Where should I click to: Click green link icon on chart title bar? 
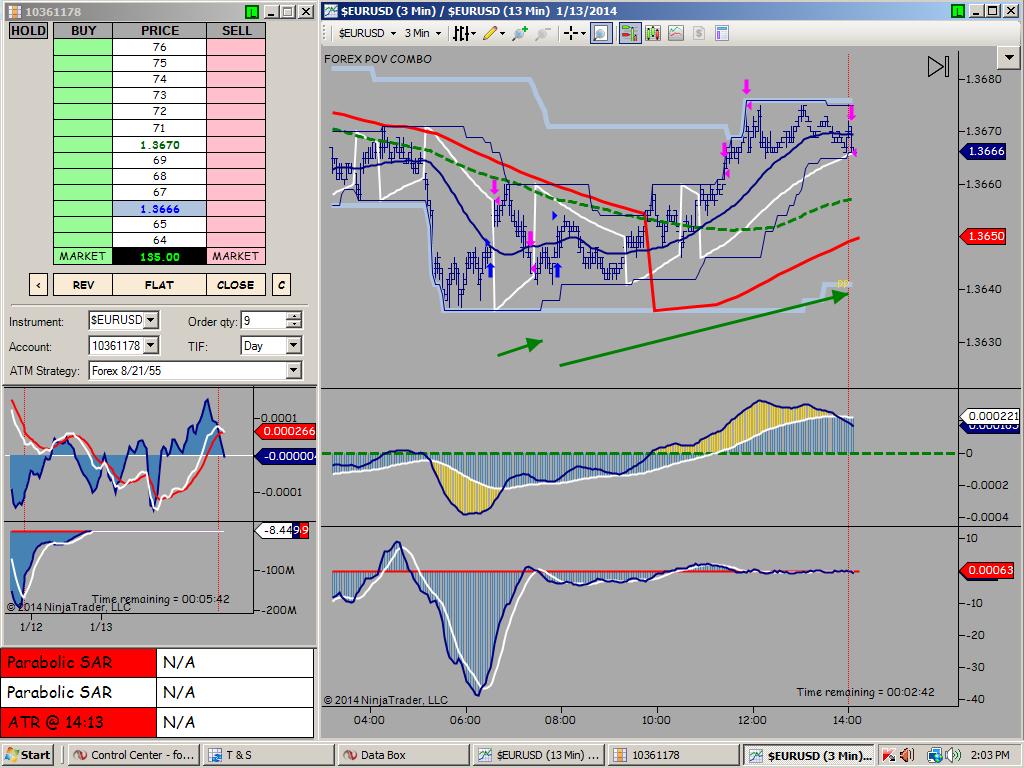click(957, 11)
